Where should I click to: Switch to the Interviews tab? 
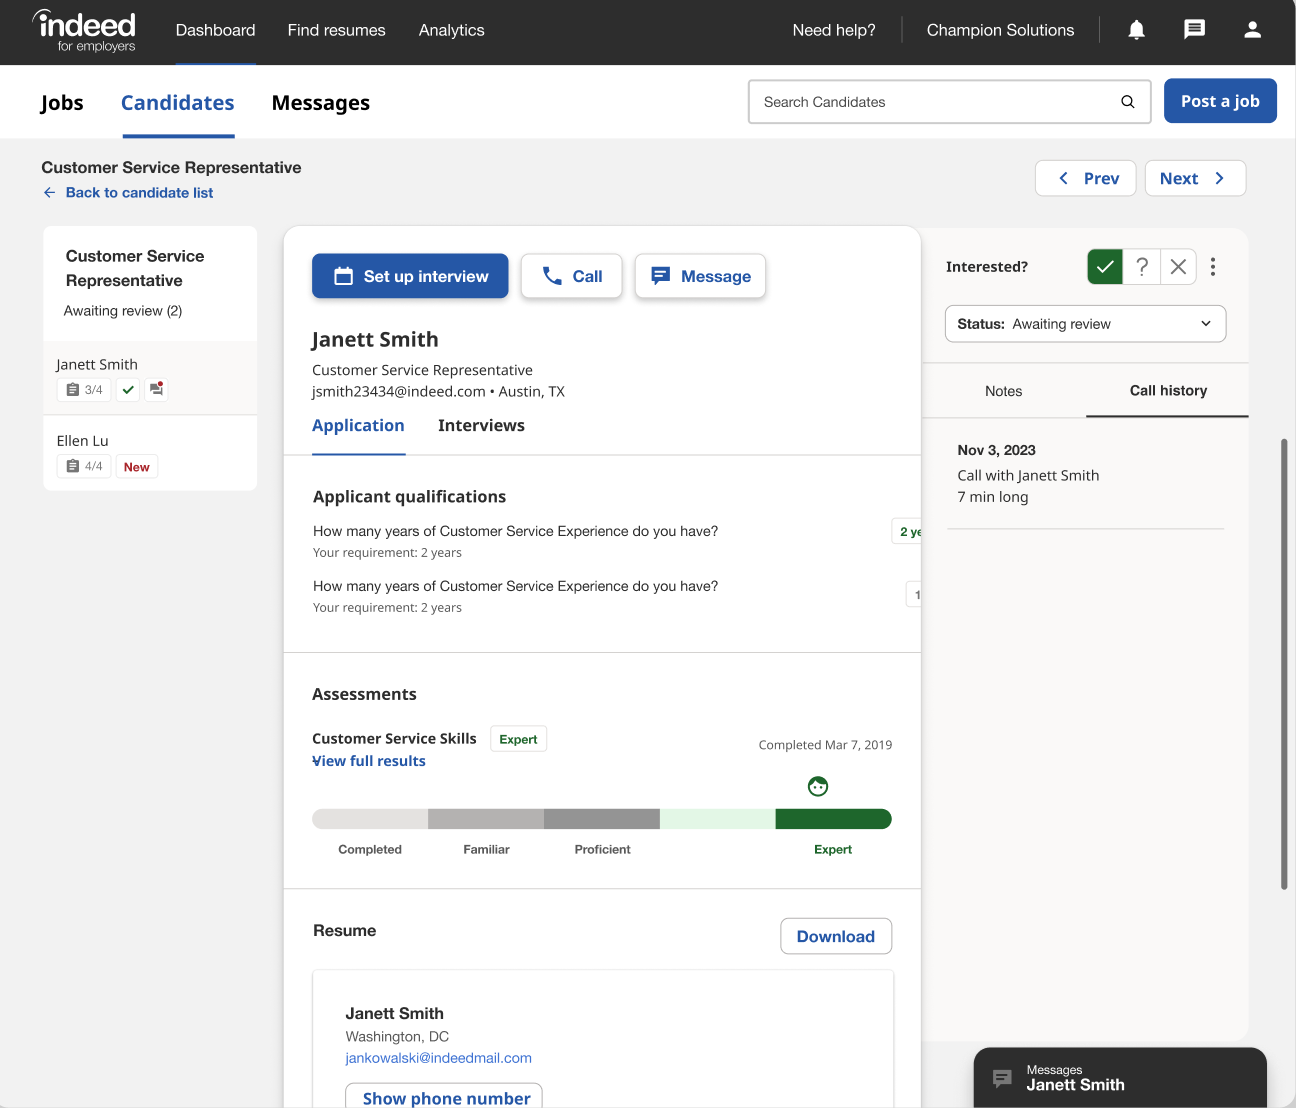point(481,426)
